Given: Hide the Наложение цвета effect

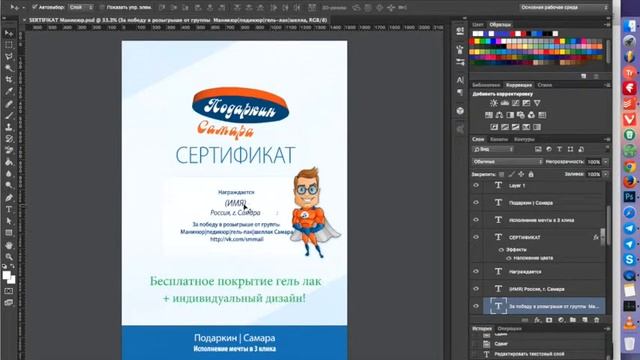Looking at the screenshot, I should [x=509, y=258].
